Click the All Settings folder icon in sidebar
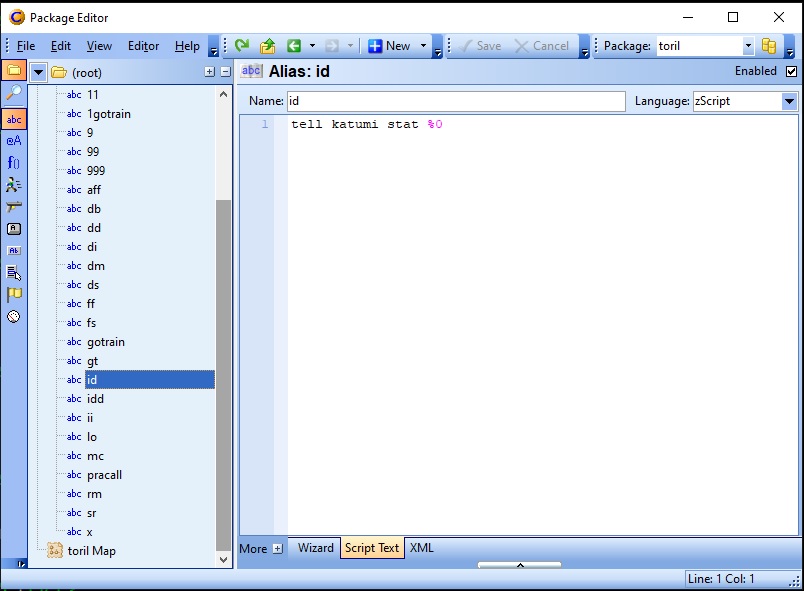 click(x=14, y=71)
